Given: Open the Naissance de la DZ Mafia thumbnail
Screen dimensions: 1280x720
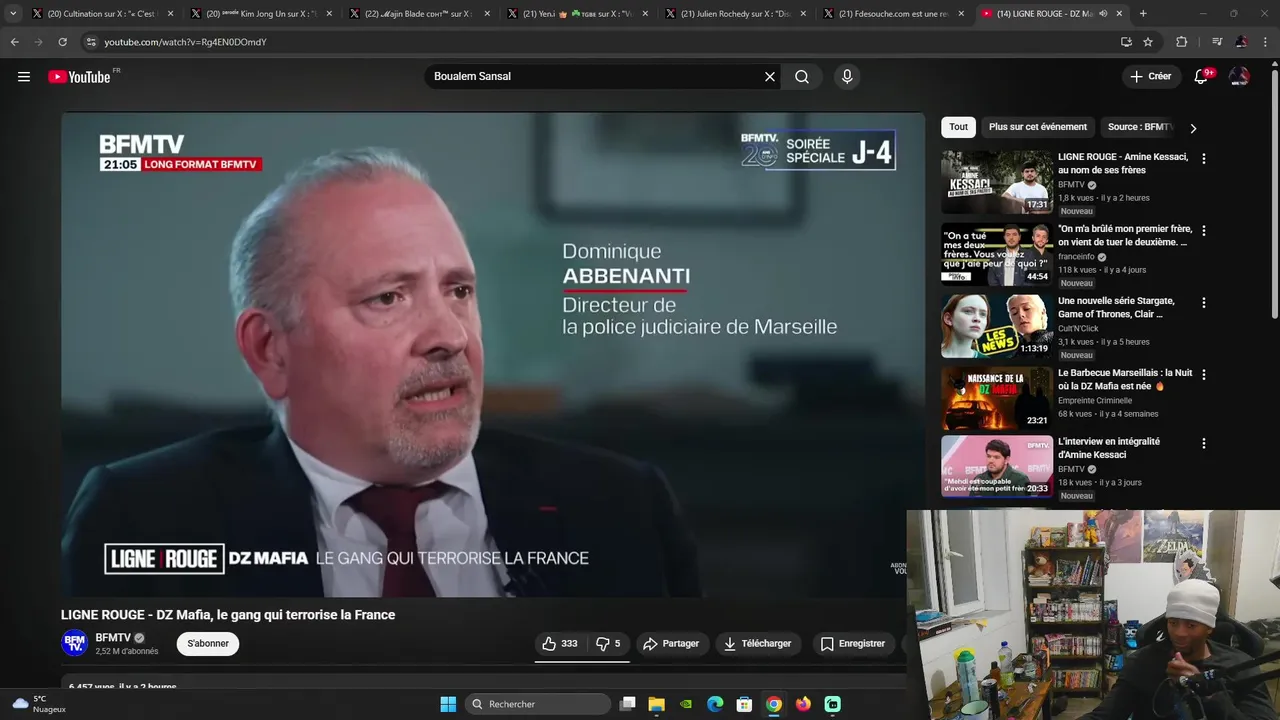Looking at the screenshot, I should 997,398.
